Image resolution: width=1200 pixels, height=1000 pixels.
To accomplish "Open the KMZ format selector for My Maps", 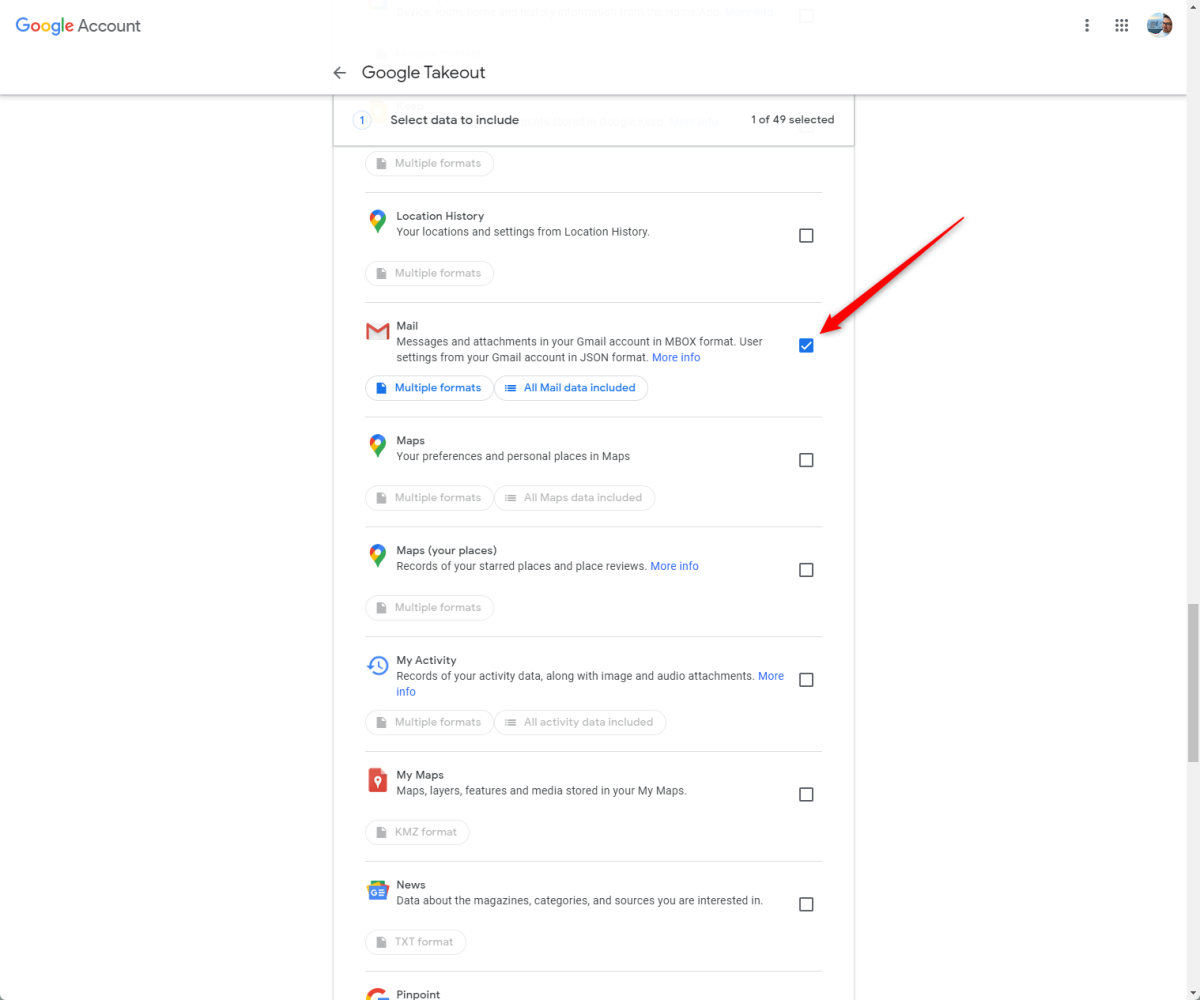I will [x=417, y=831].
